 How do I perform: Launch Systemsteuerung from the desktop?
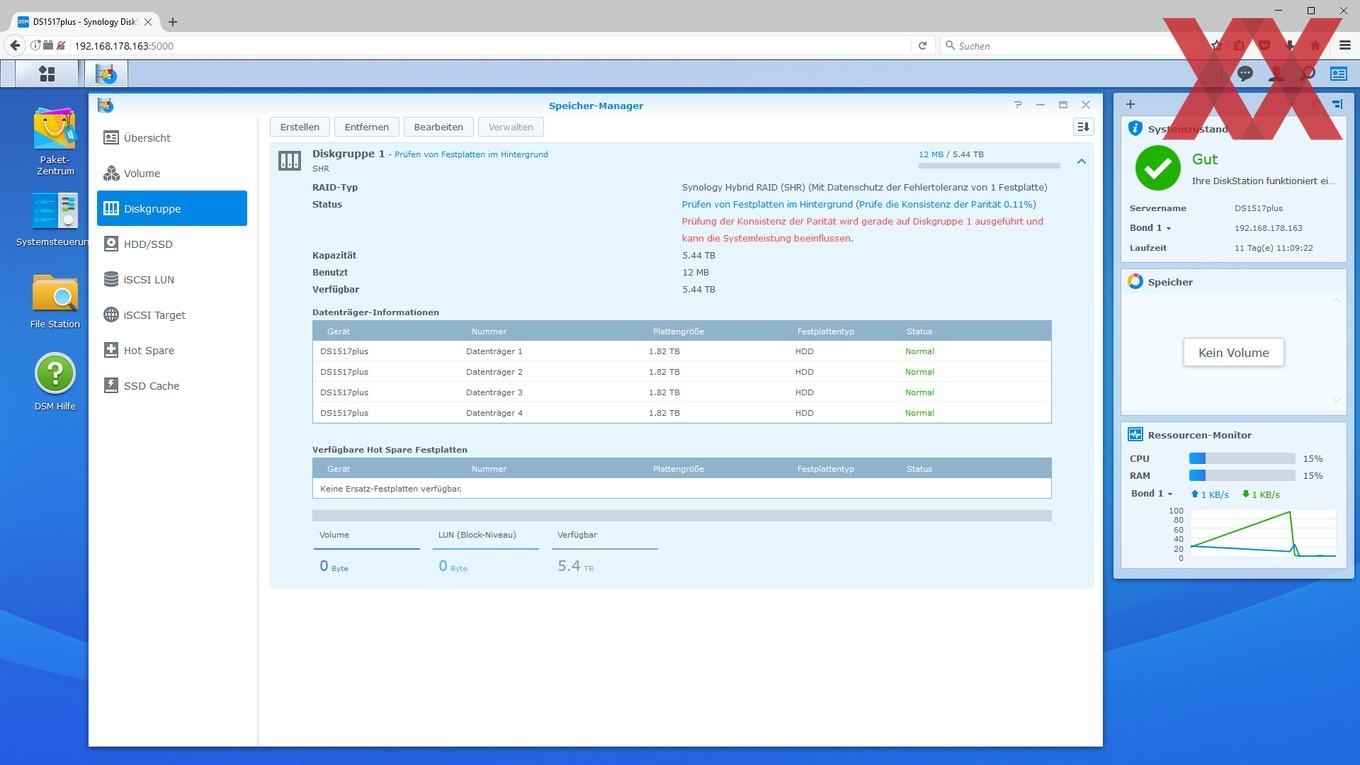[55, 219]
